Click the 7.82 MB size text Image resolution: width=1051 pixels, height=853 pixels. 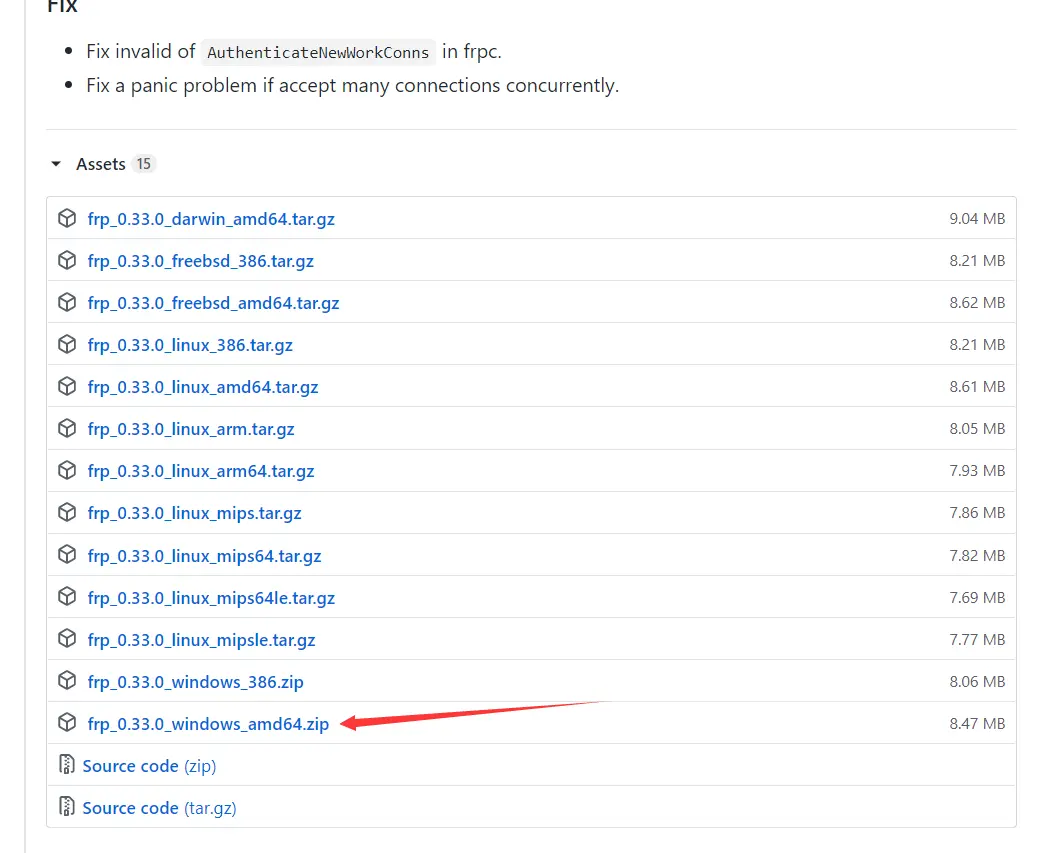[977, 555]
